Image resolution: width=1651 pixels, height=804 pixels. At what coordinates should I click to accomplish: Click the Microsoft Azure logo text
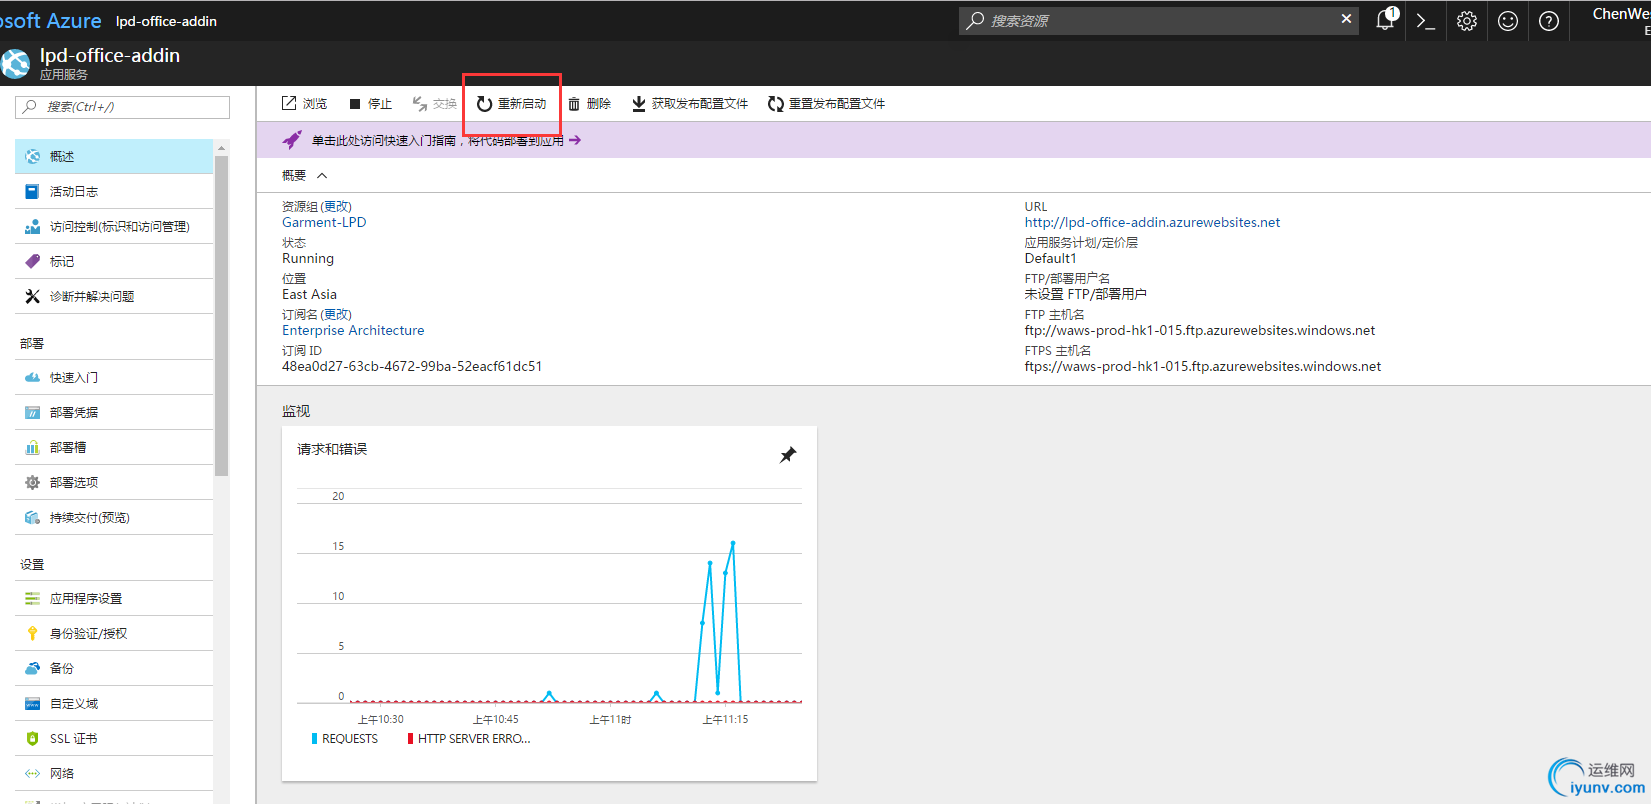(x=51, y=21)
